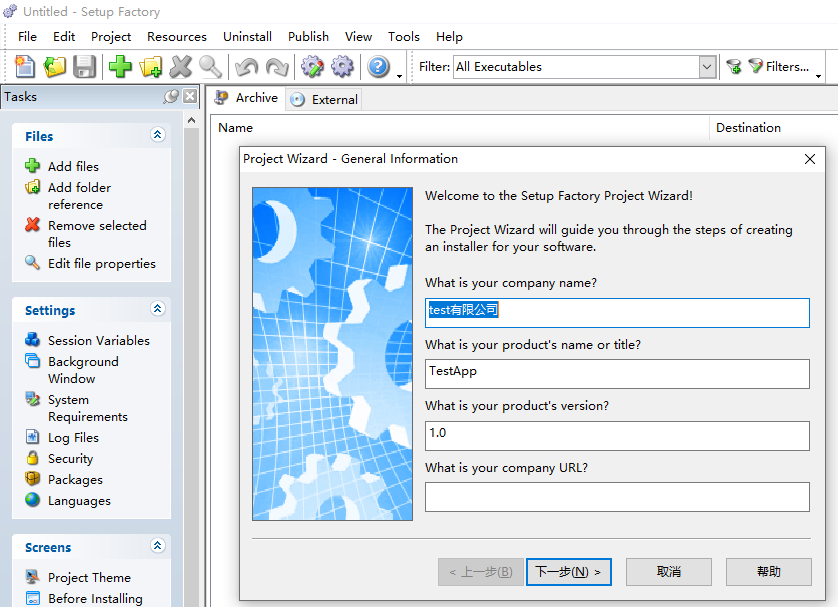The image size is (838, 607).
Task: Click the 取消 cancel button
Action: (x=669, y=572)
